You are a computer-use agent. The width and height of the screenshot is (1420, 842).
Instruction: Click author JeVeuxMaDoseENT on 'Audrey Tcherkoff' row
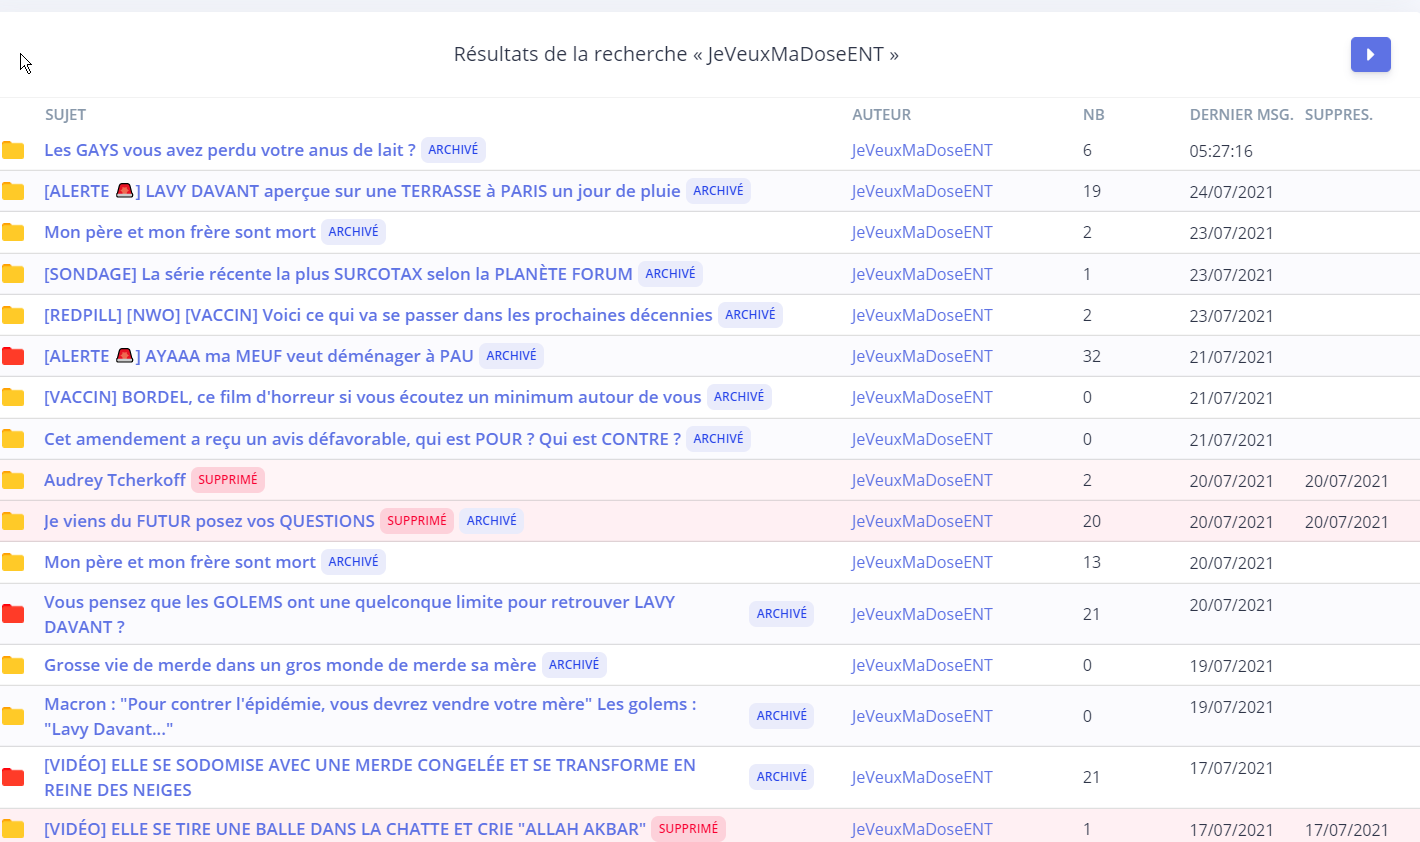coord(922,480)
